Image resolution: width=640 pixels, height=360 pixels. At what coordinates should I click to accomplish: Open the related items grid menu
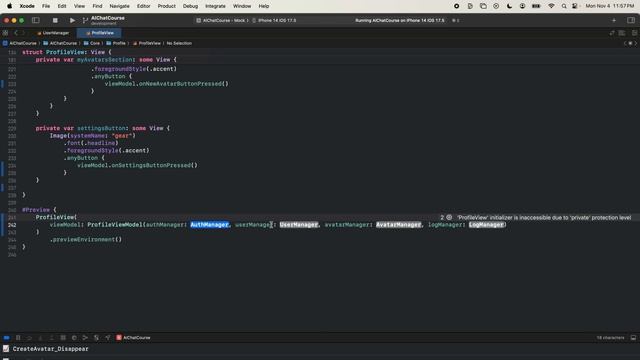pos(5,33)
